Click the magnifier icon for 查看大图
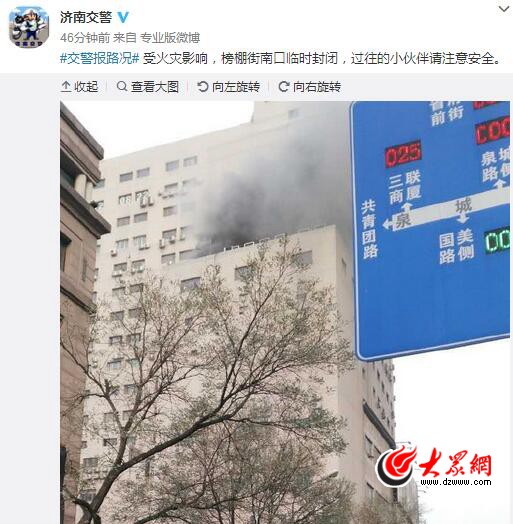513x524 pixels. pyautogui.click(x=122, y=87)
